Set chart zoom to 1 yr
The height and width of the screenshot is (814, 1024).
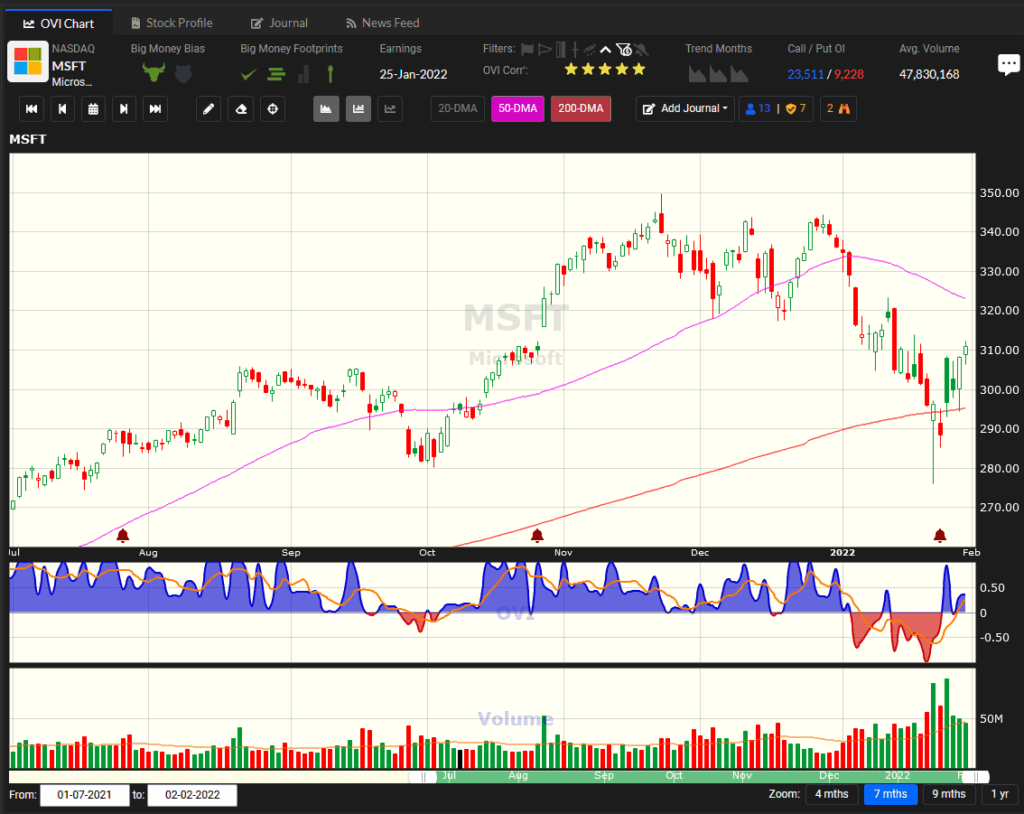pyautogui.click(x=998, y=794)
